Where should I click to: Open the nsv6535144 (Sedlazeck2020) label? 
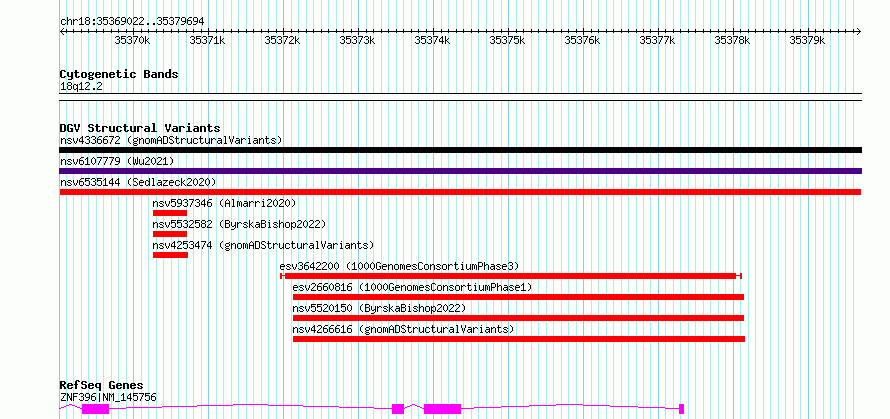click(138, 182)
